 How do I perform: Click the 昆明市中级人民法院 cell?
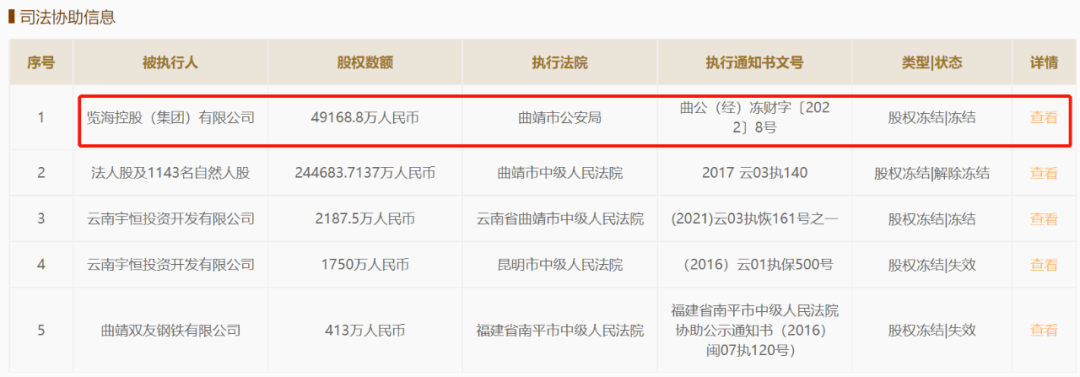pos(559,265)
